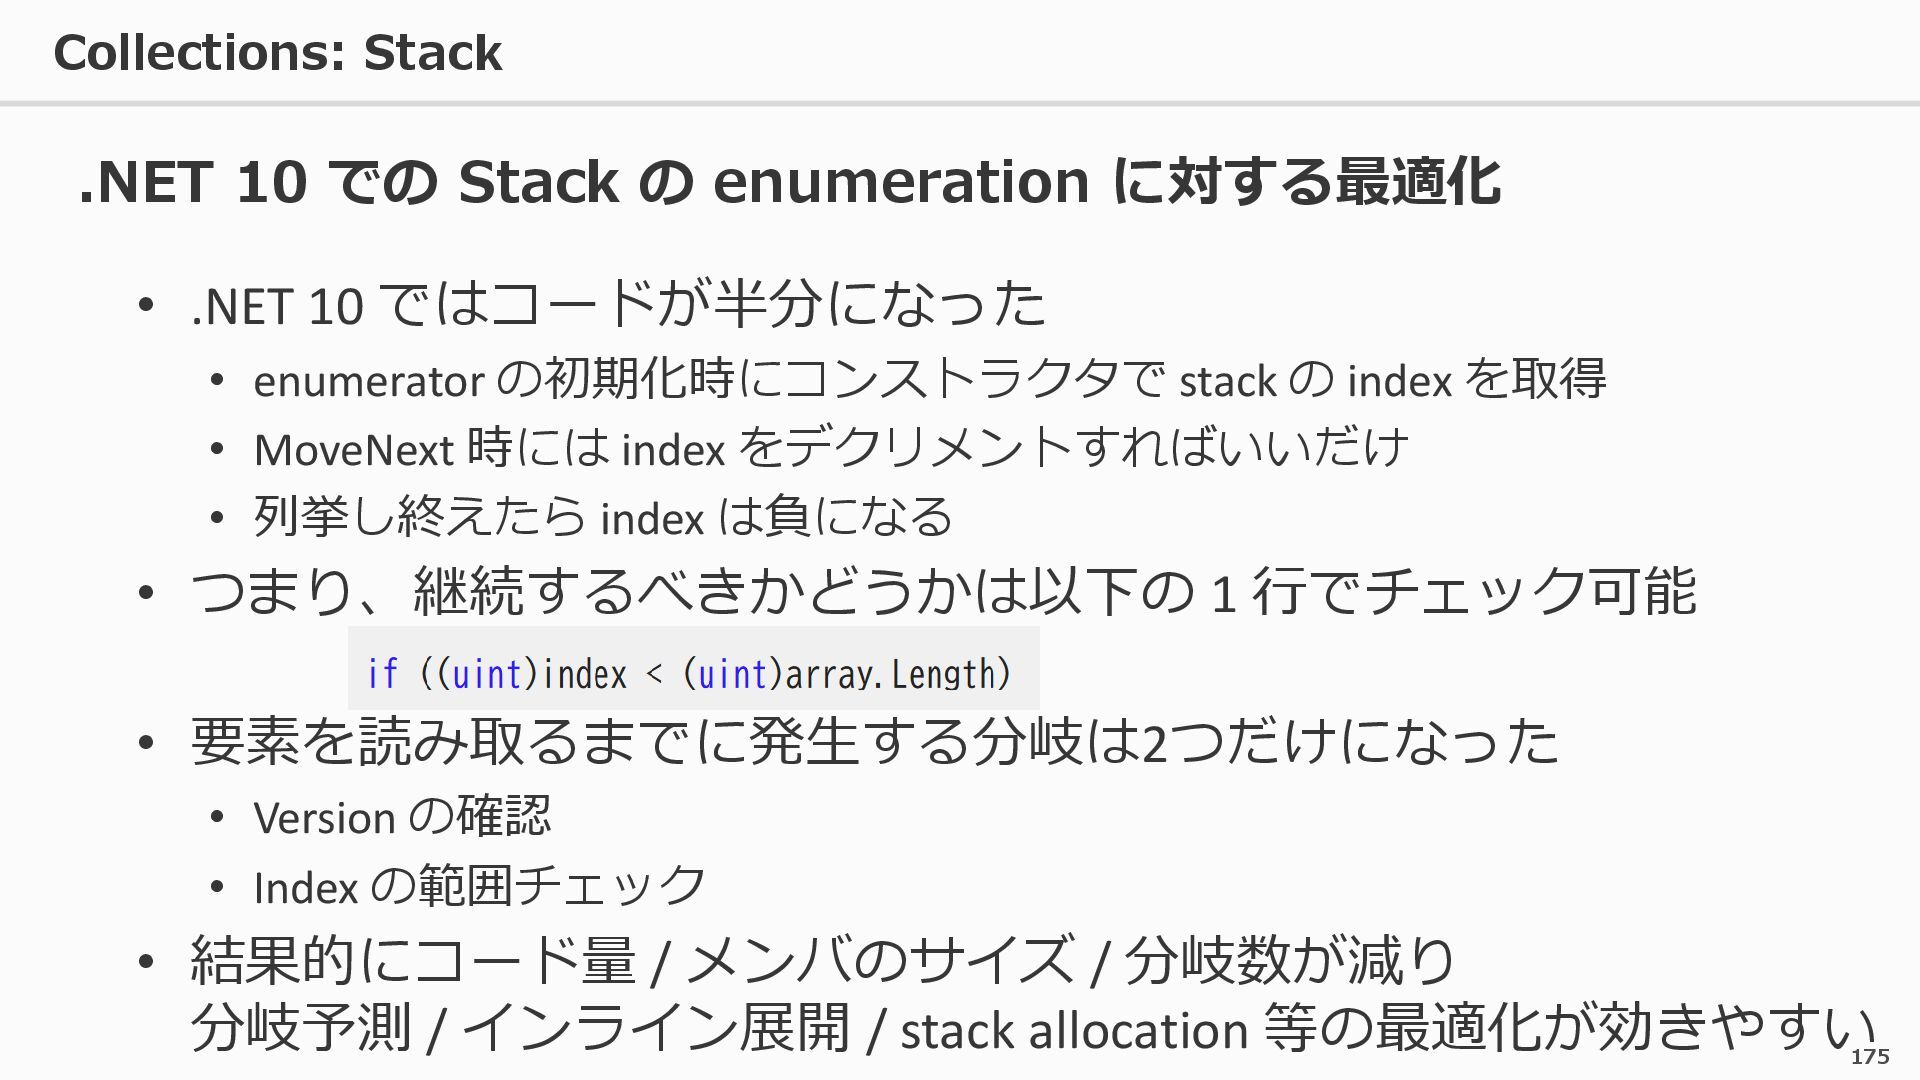Click the 'if' keyword in the code snippet
This screenshot has height=1080, width=1920.
tap(382, 674)
